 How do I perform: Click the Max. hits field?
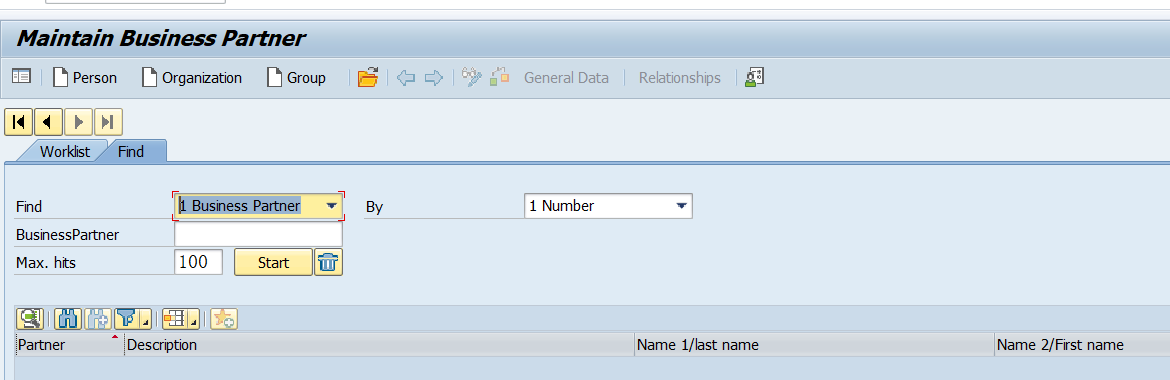[198, 262]
